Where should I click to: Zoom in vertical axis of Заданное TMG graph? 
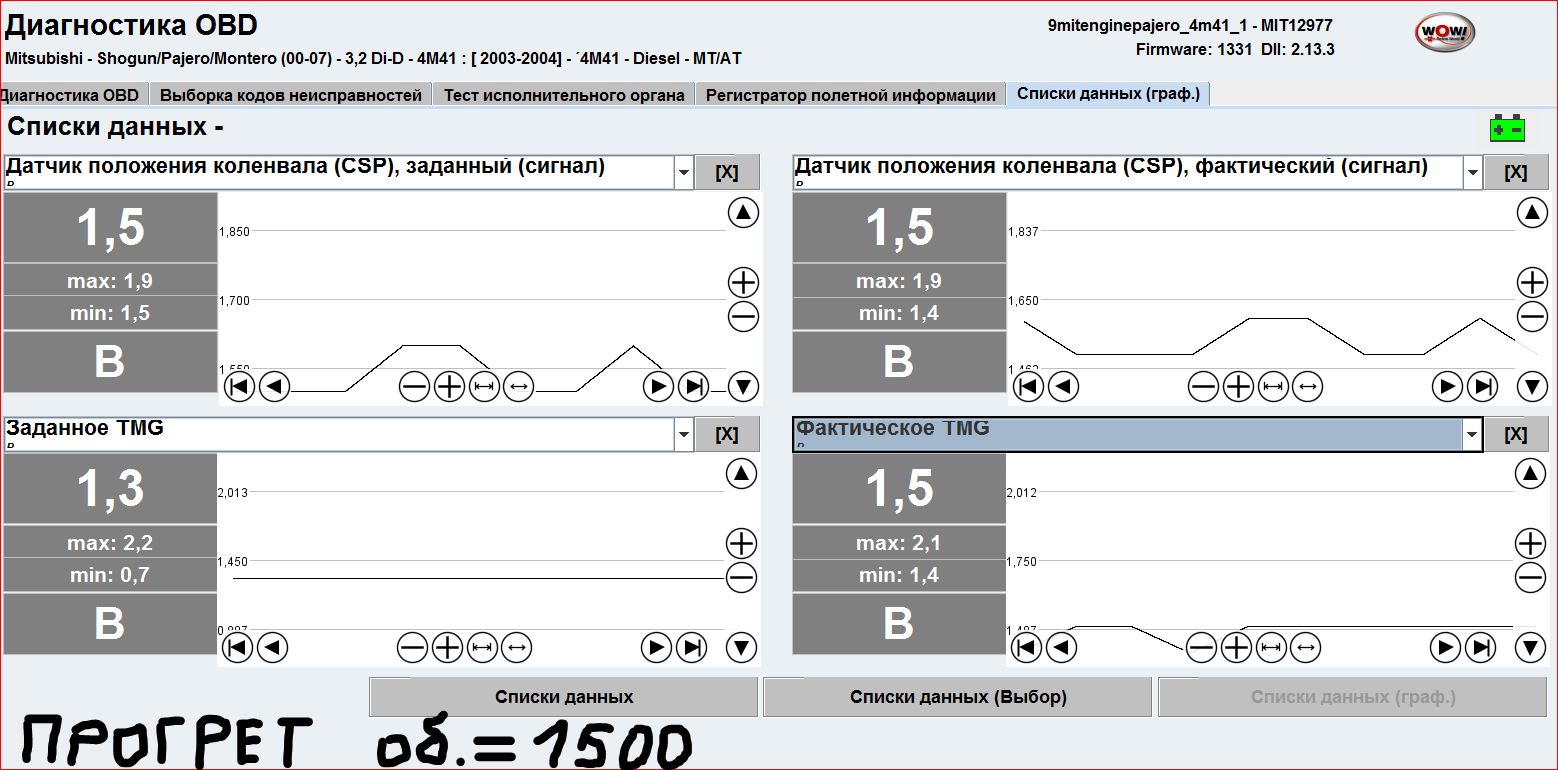click(741, 544)
